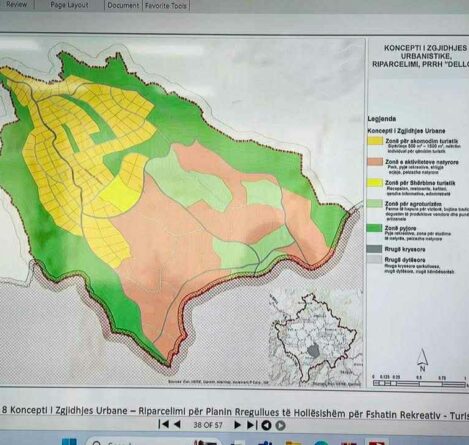Click the 'Koncepti i Zgjidhjes Urbane' legend subtitle

click(406, 131)
